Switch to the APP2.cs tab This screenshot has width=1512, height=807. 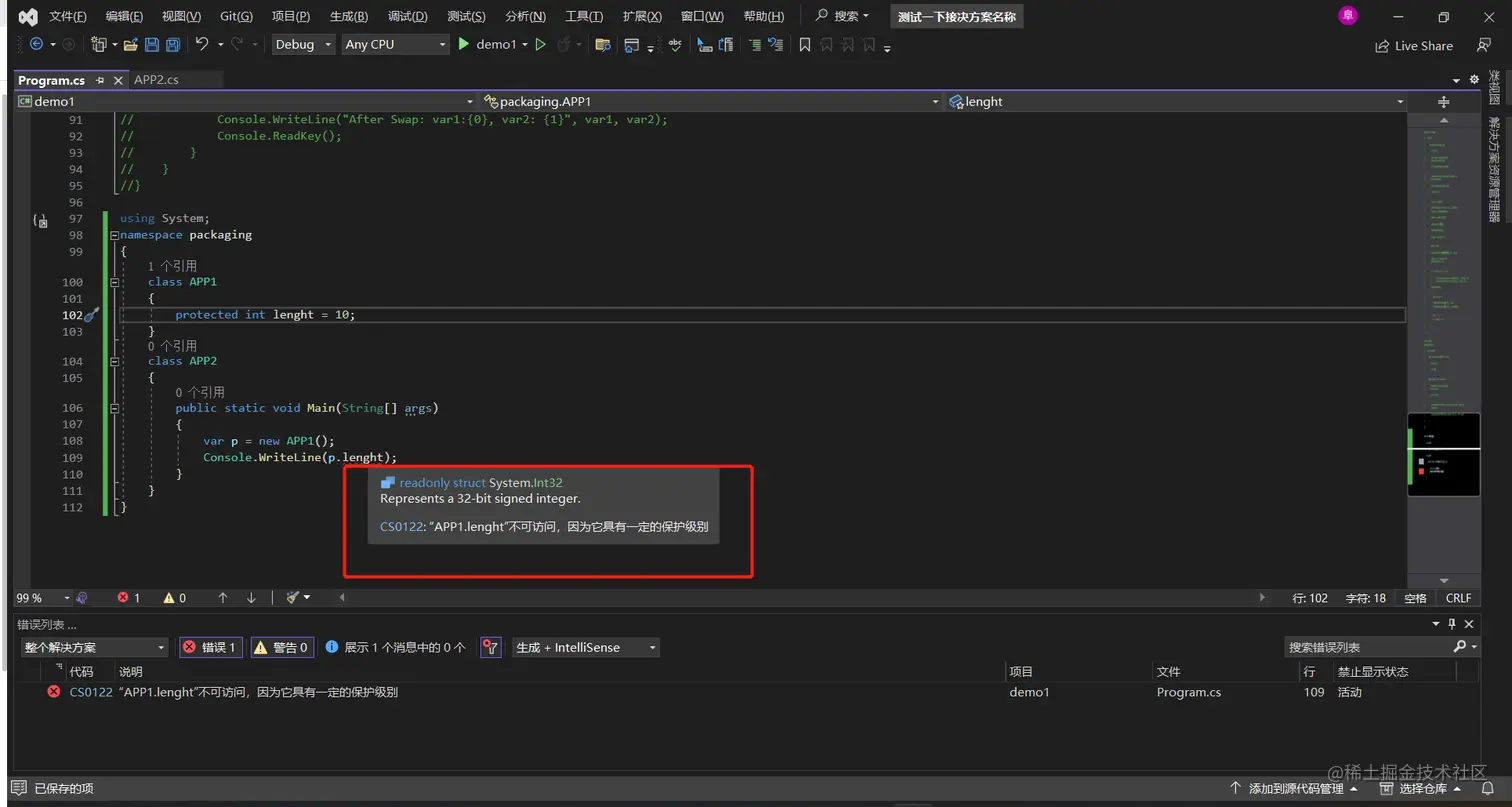tap(156, 80)
